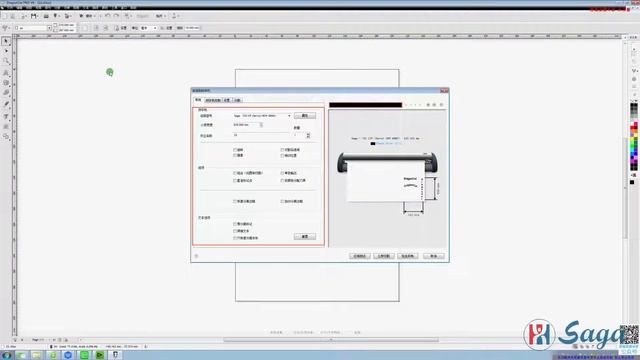Tick first right checkbox below job name
This screenshot has height=360, width=640.
282,150
